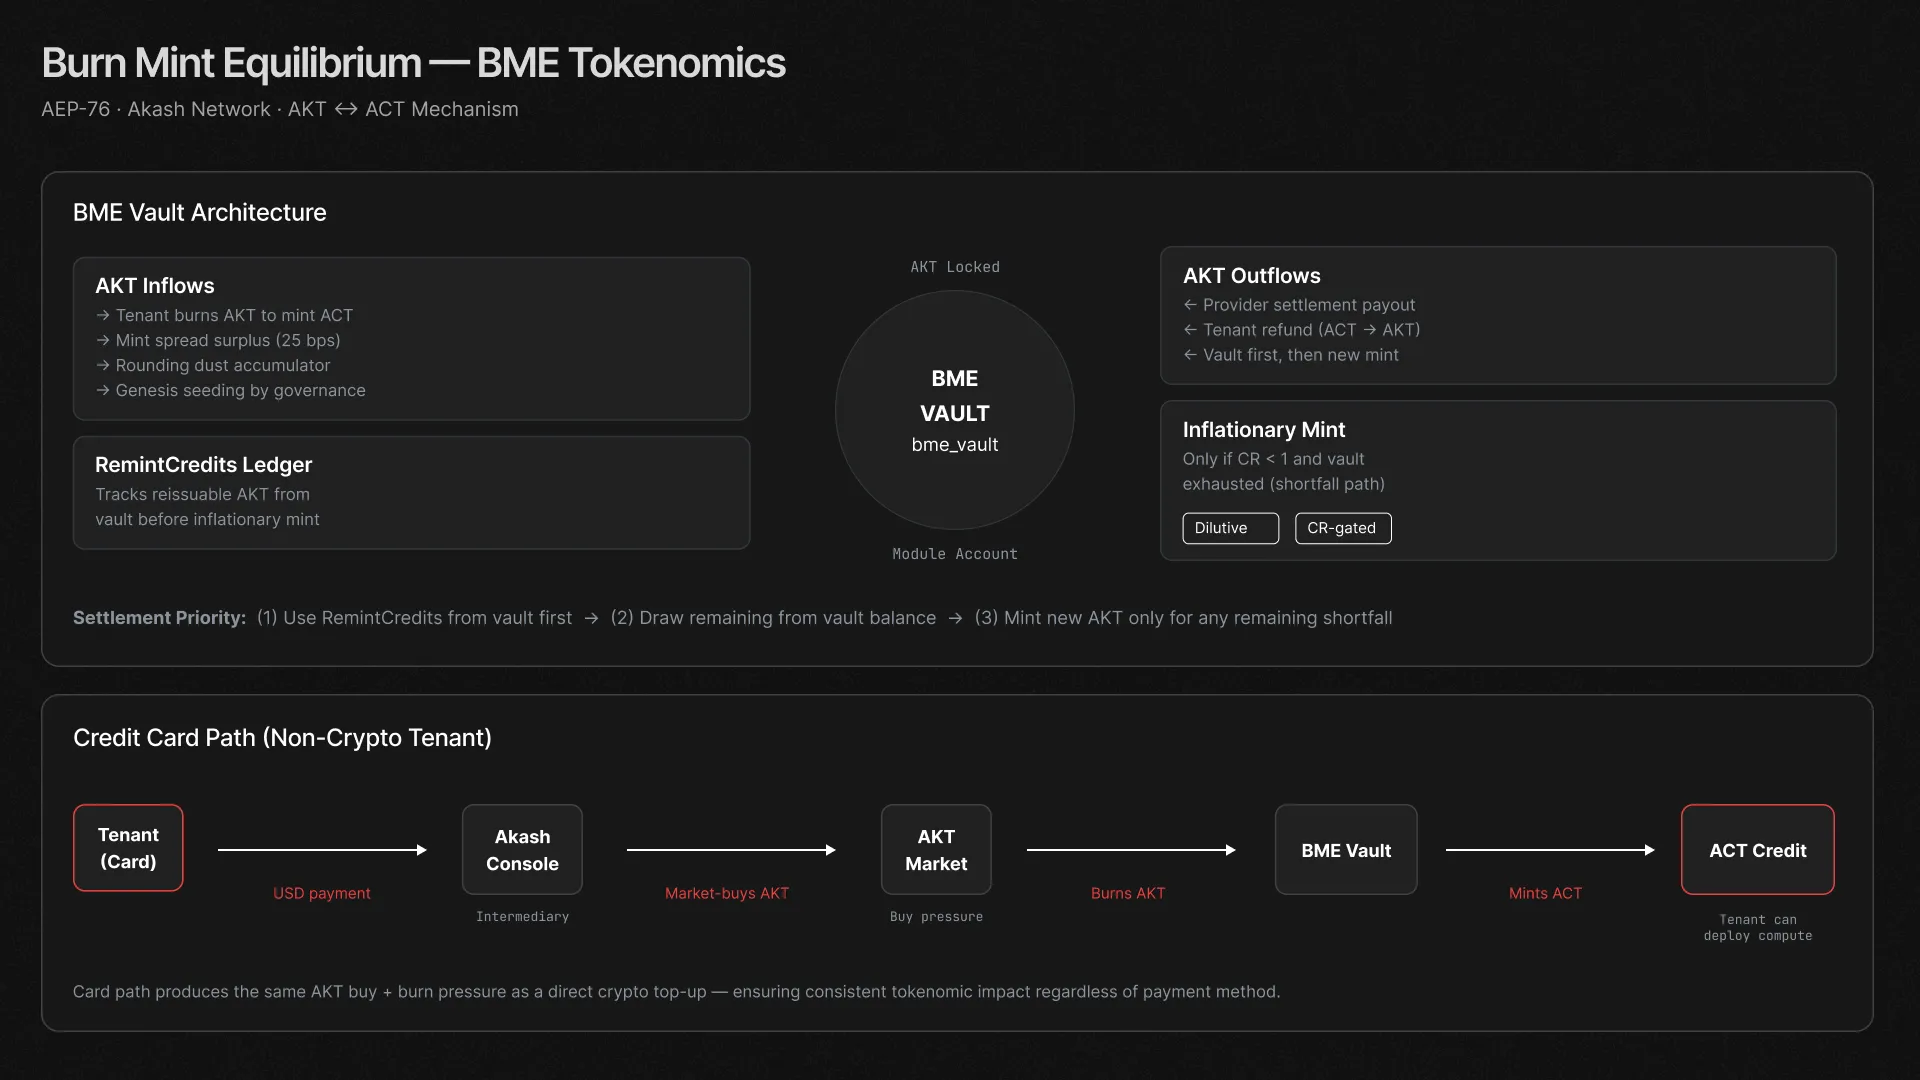
Task: Toggle the Dilutive badge
Action: point(1229,528)
